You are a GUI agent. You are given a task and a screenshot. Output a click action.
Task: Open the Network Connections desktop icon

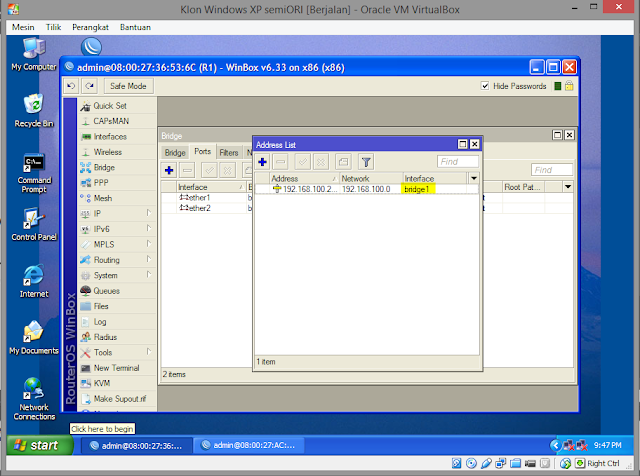(34, 399)
